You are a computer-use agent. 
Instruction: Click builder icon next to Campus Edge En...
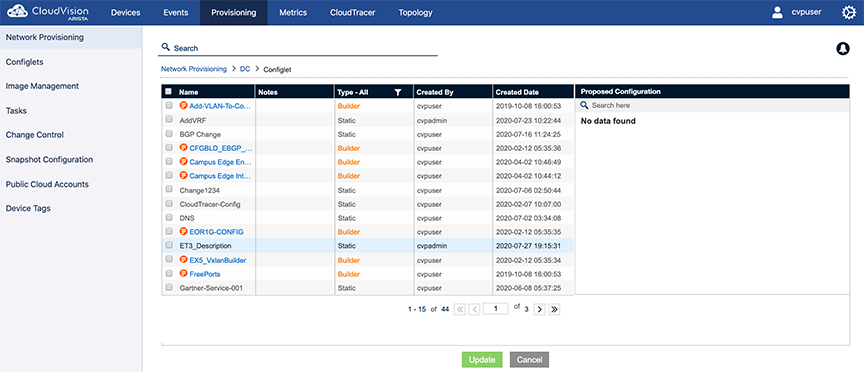(x=183, y=162)
